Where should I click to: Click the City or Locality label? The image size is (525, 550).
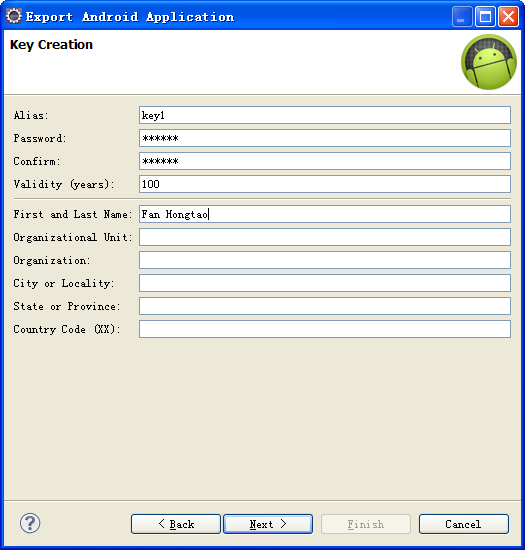coord(64,283)
